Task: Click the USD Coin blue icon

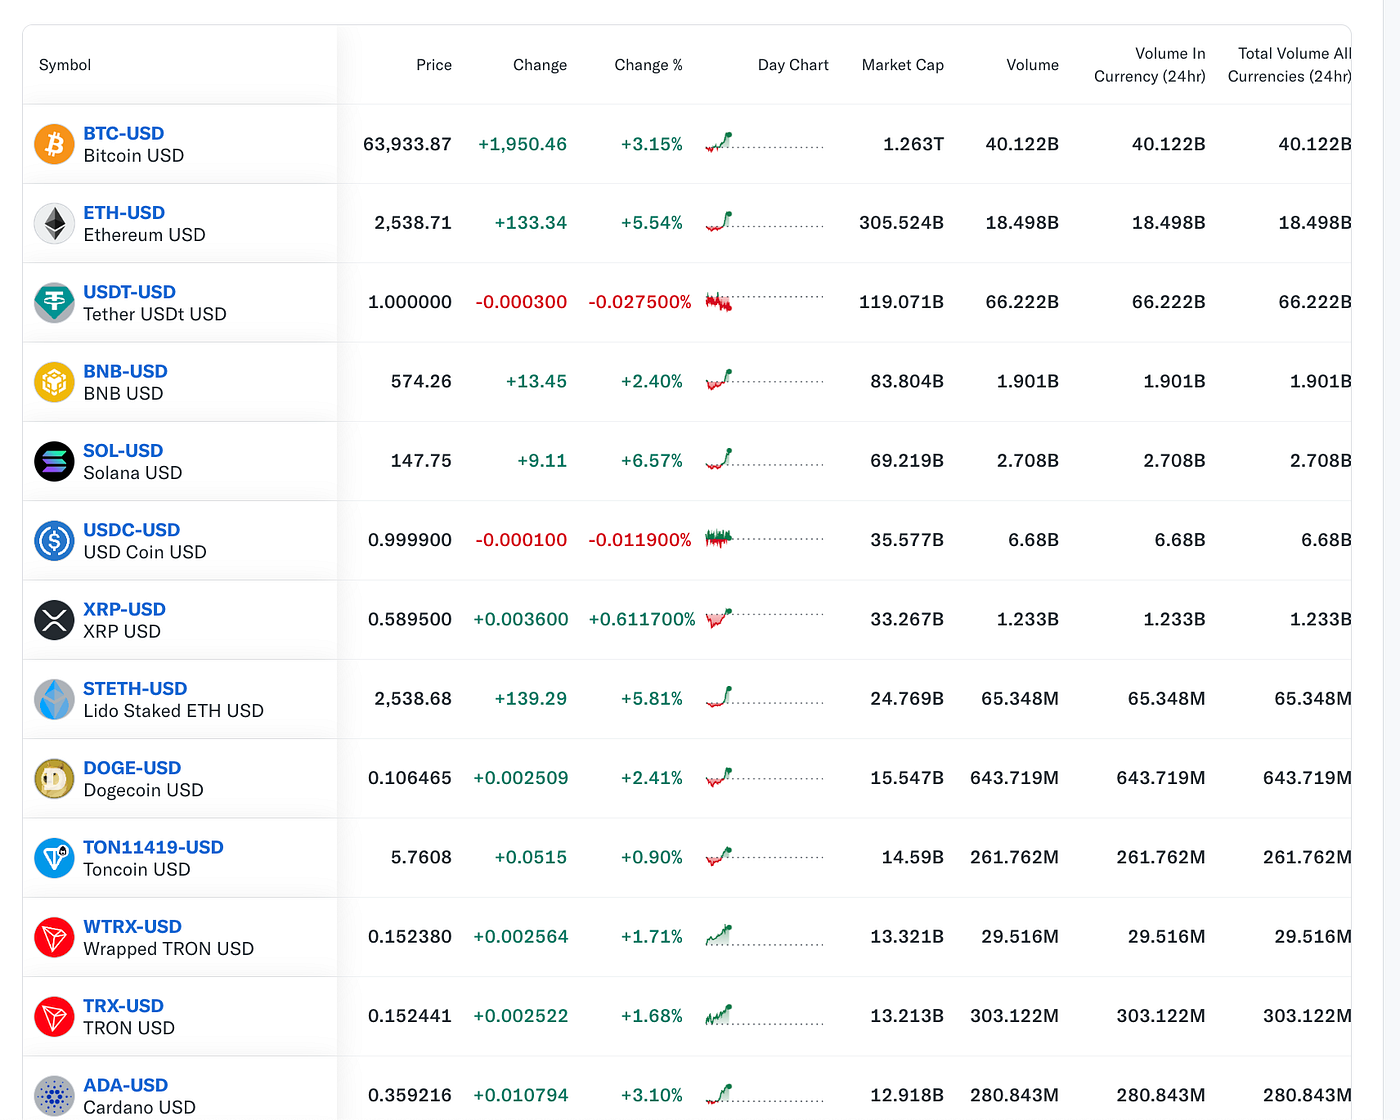Action: coord(54,540)
